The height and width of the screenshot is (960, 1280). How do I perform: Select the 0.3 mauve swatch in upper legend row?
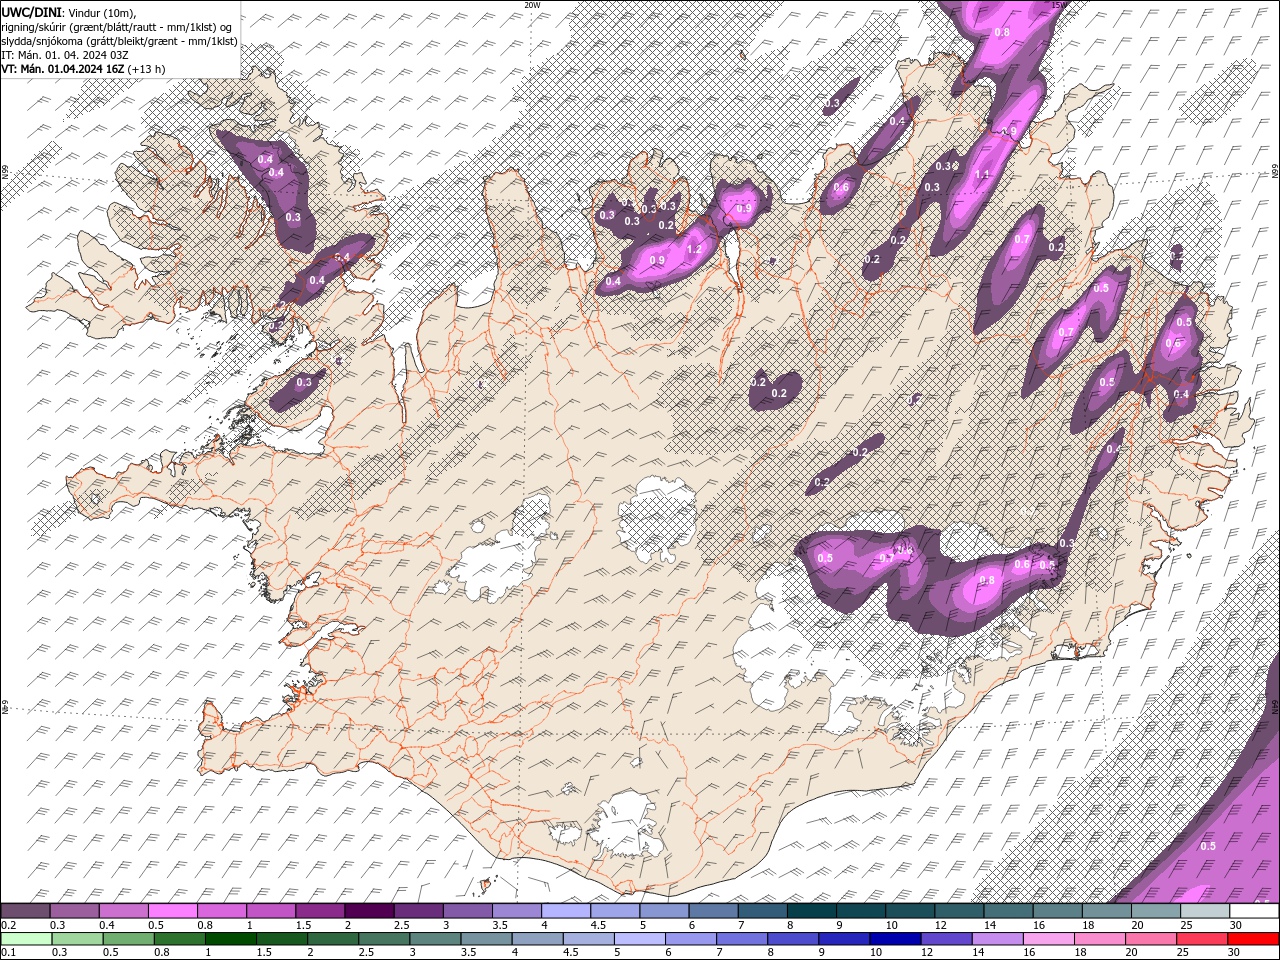[74, 911]
